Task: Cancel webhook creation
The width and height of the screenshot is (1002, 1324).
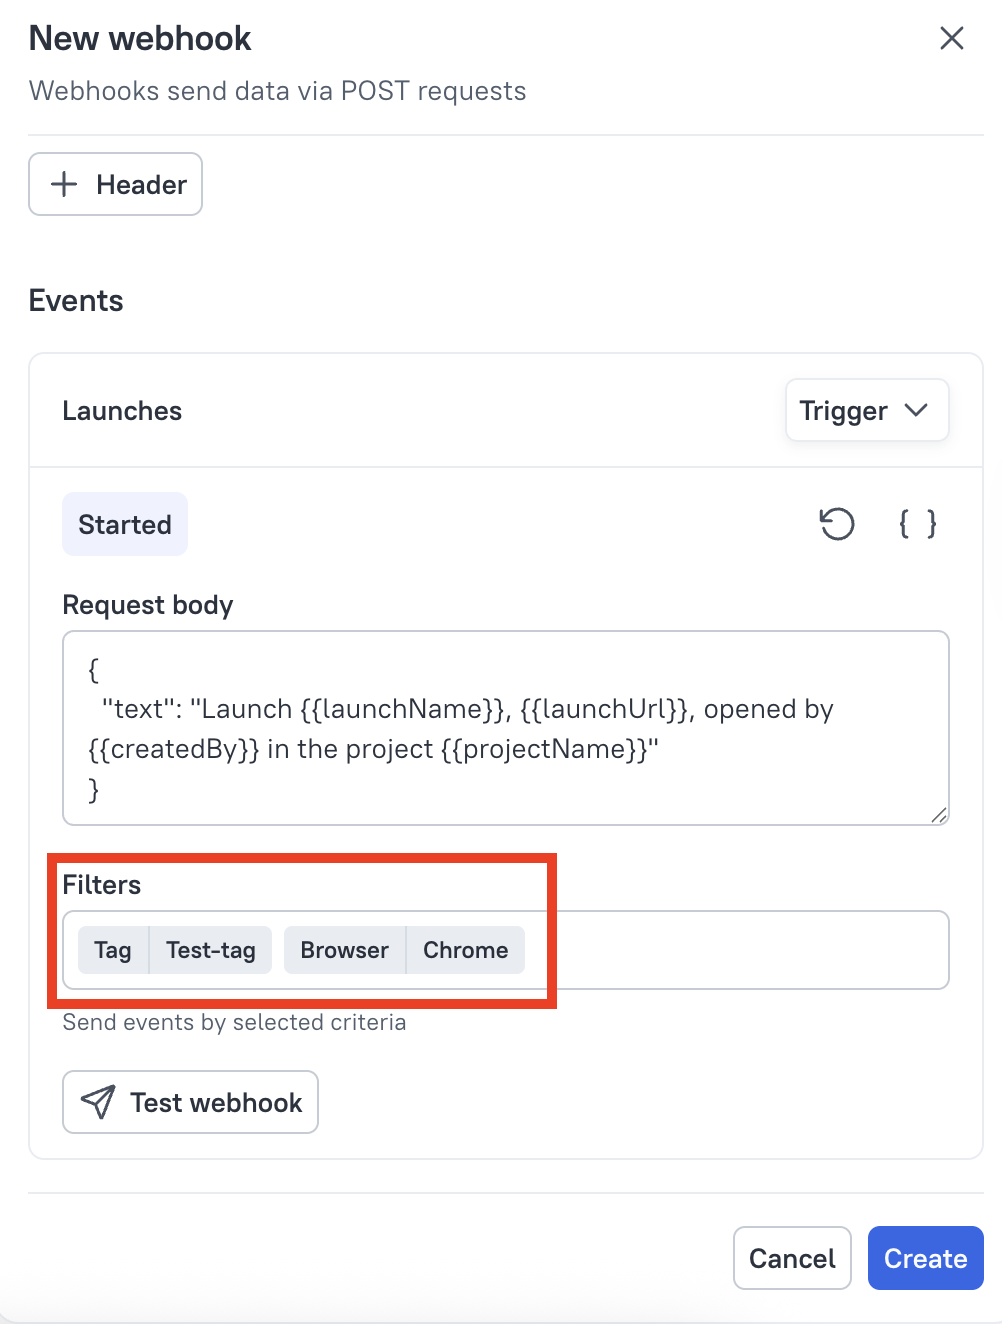Action: (x=792, y=1258)
